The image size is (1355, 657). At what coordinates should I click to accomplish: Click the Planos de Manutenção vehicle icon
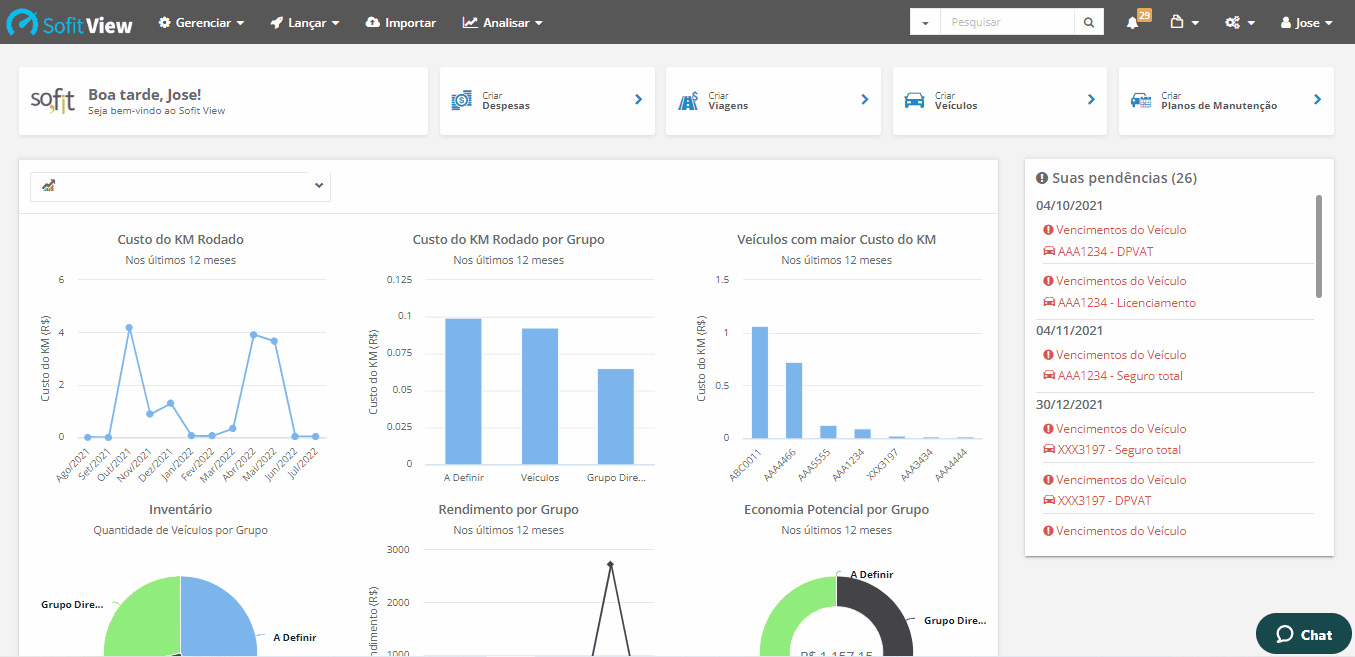pyautogui.click(x=1141, y=100)
